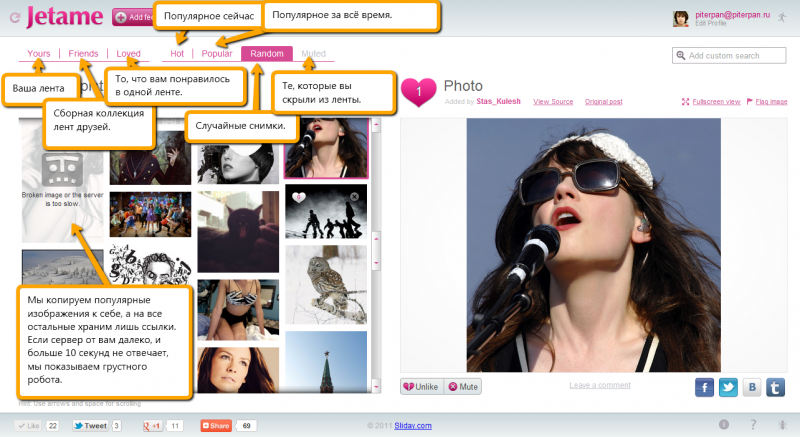Viewport: 800px width, 437px height.
Task: Switch to the Yours tab
Action: (39, 54)
